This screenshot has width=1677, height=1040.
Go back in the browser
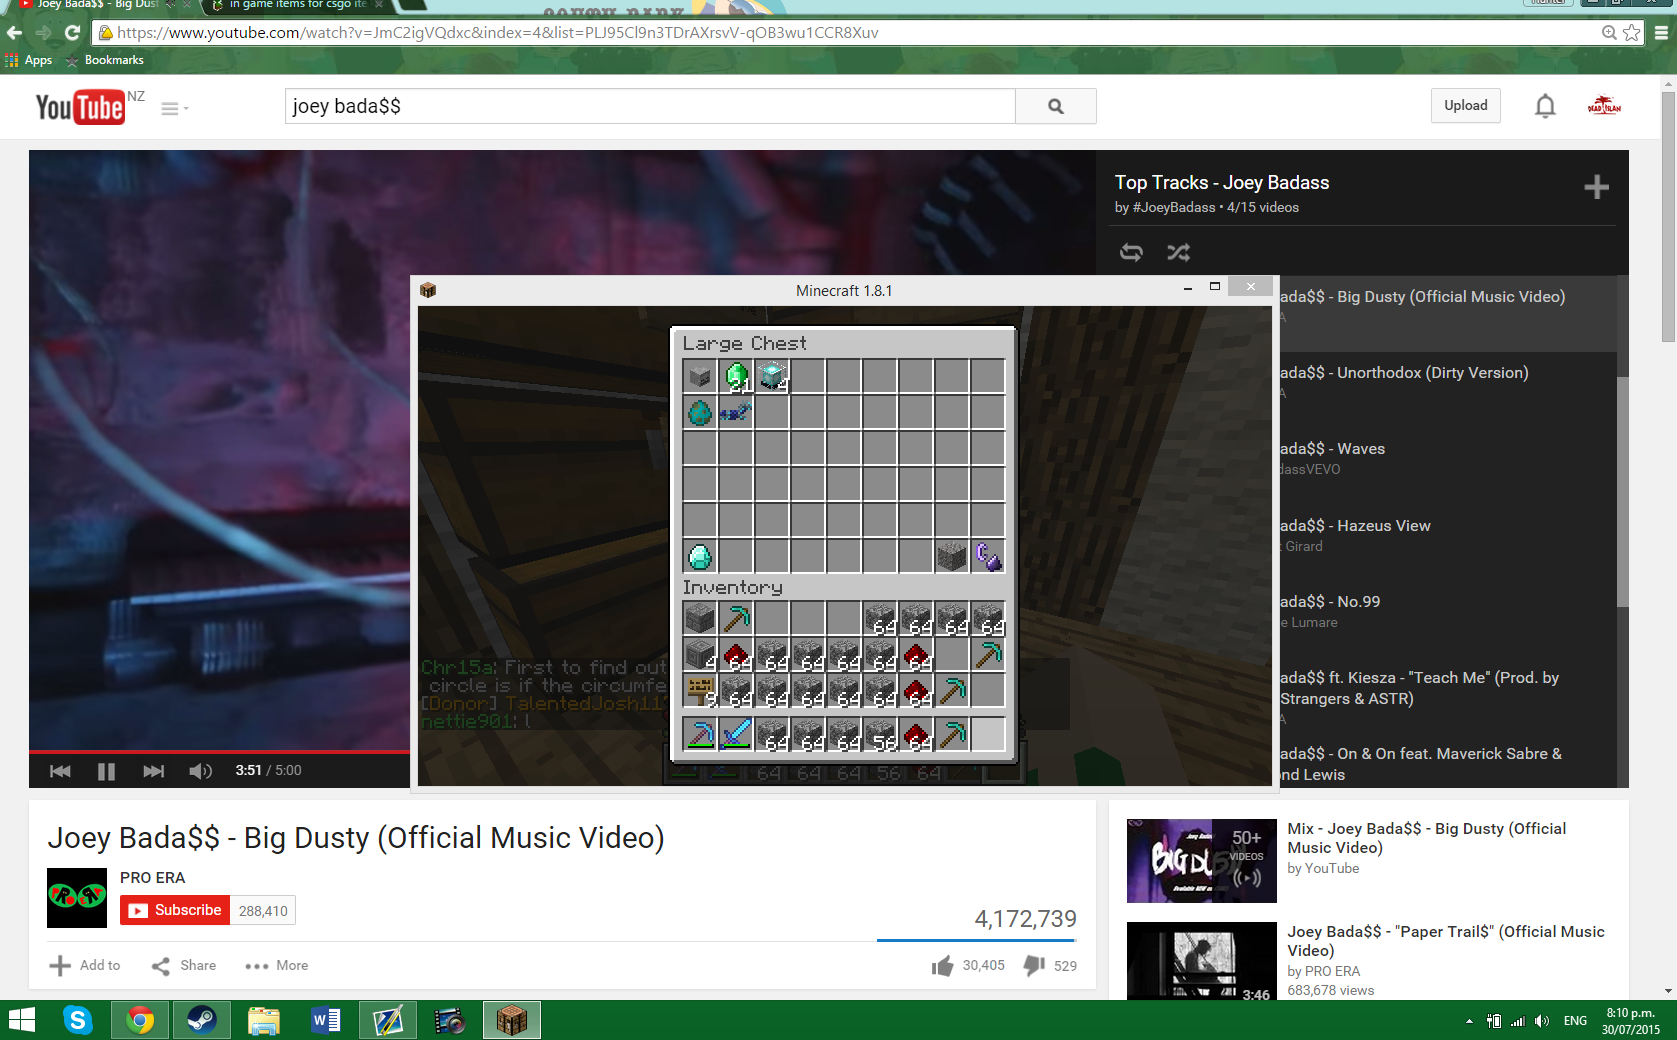point(14,33)
